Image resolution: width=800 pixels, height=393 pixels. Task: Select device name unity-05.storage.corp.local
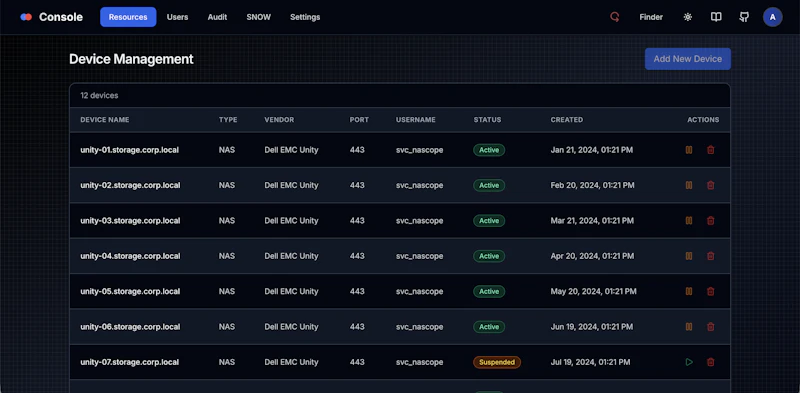130,291
